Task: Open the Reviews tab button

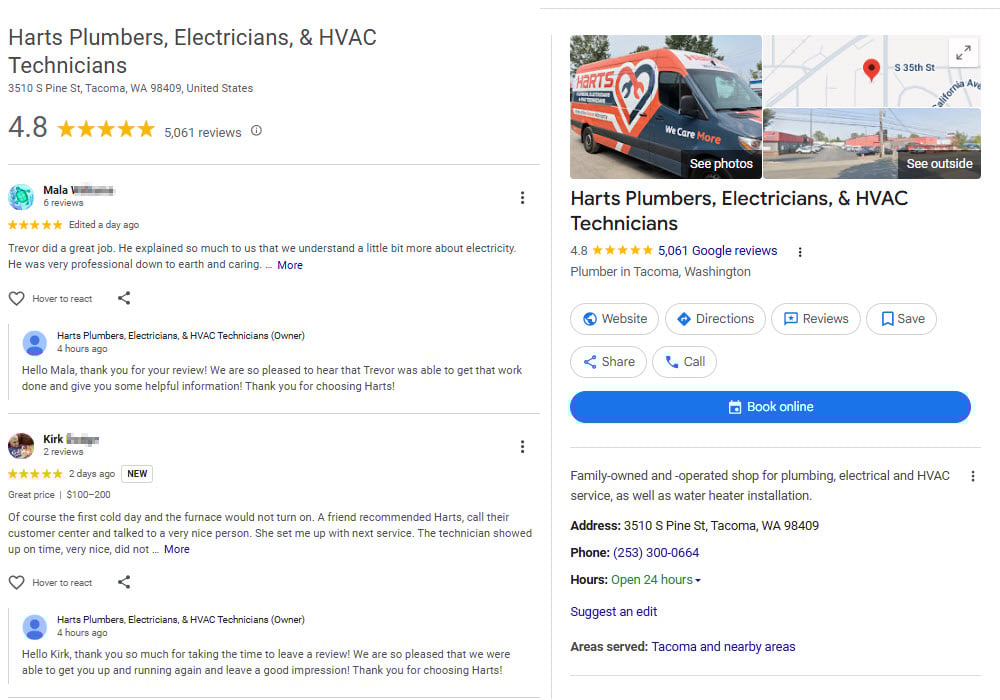Action: pos(816,319)
